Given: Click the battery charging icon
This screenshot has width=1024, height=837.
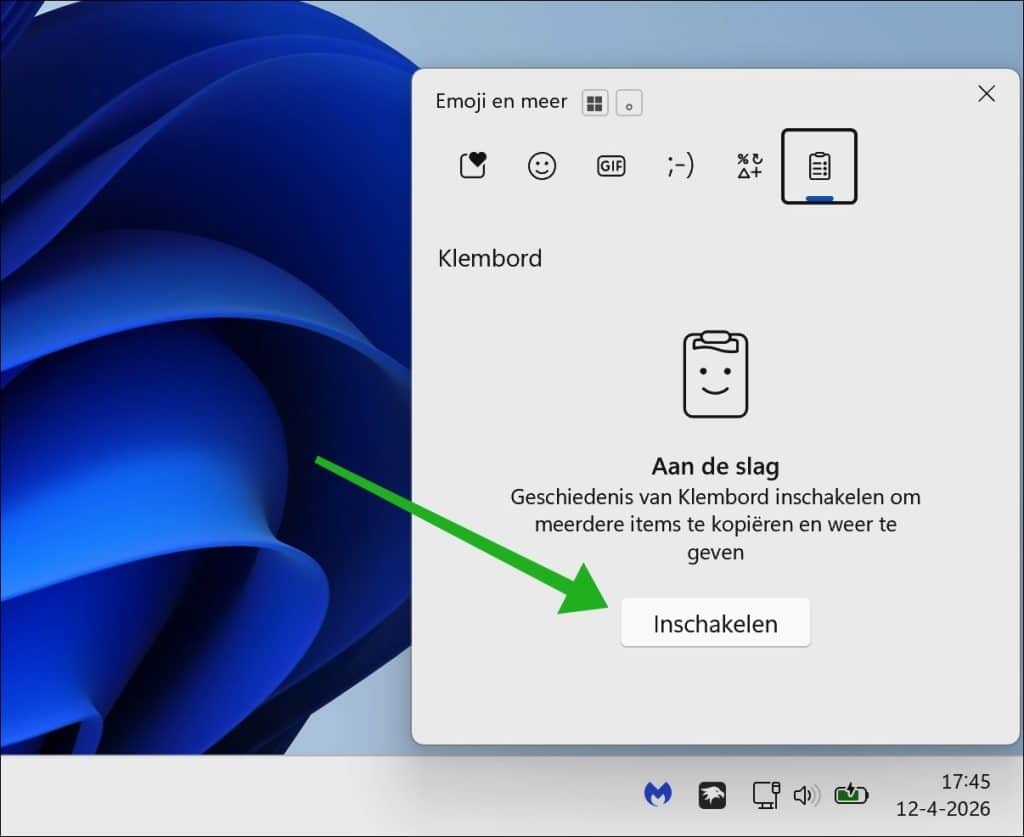Looking at the screenshot, I should pyautogui.click(x=852, y=795).
